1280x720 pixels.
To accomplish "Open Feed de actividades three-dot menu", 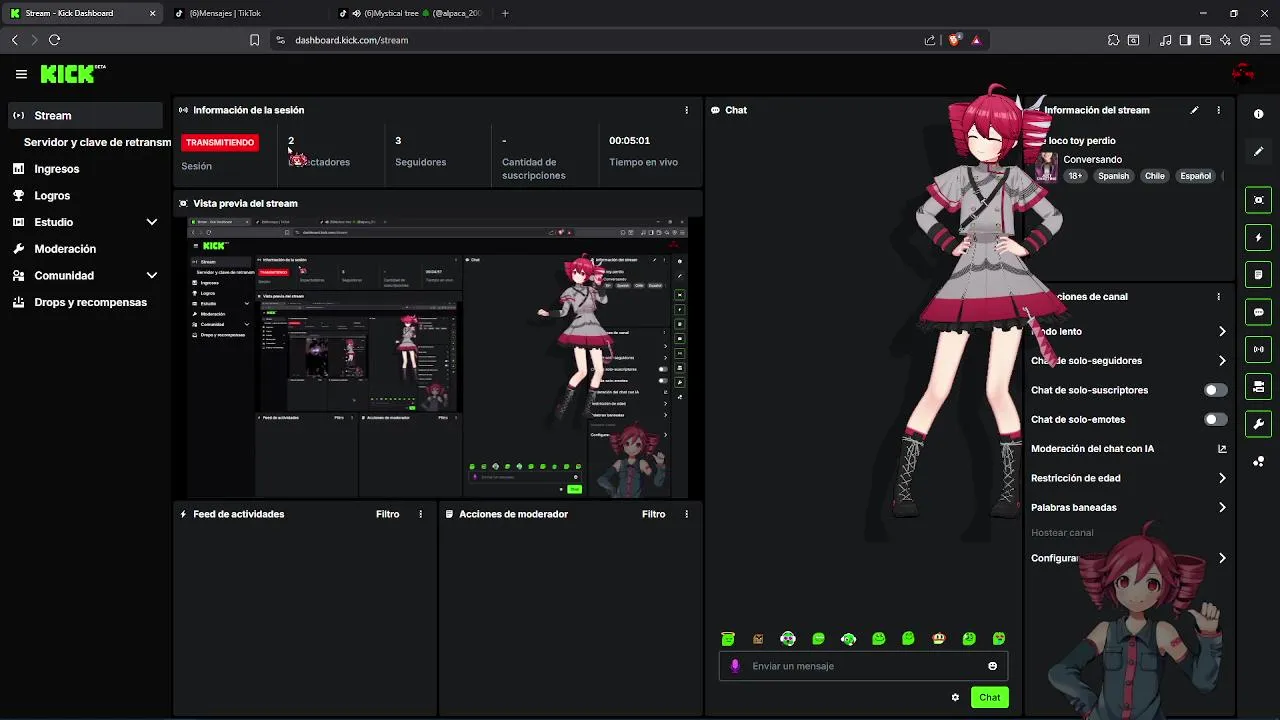I will pyautogui.click(x=420, y=514).
